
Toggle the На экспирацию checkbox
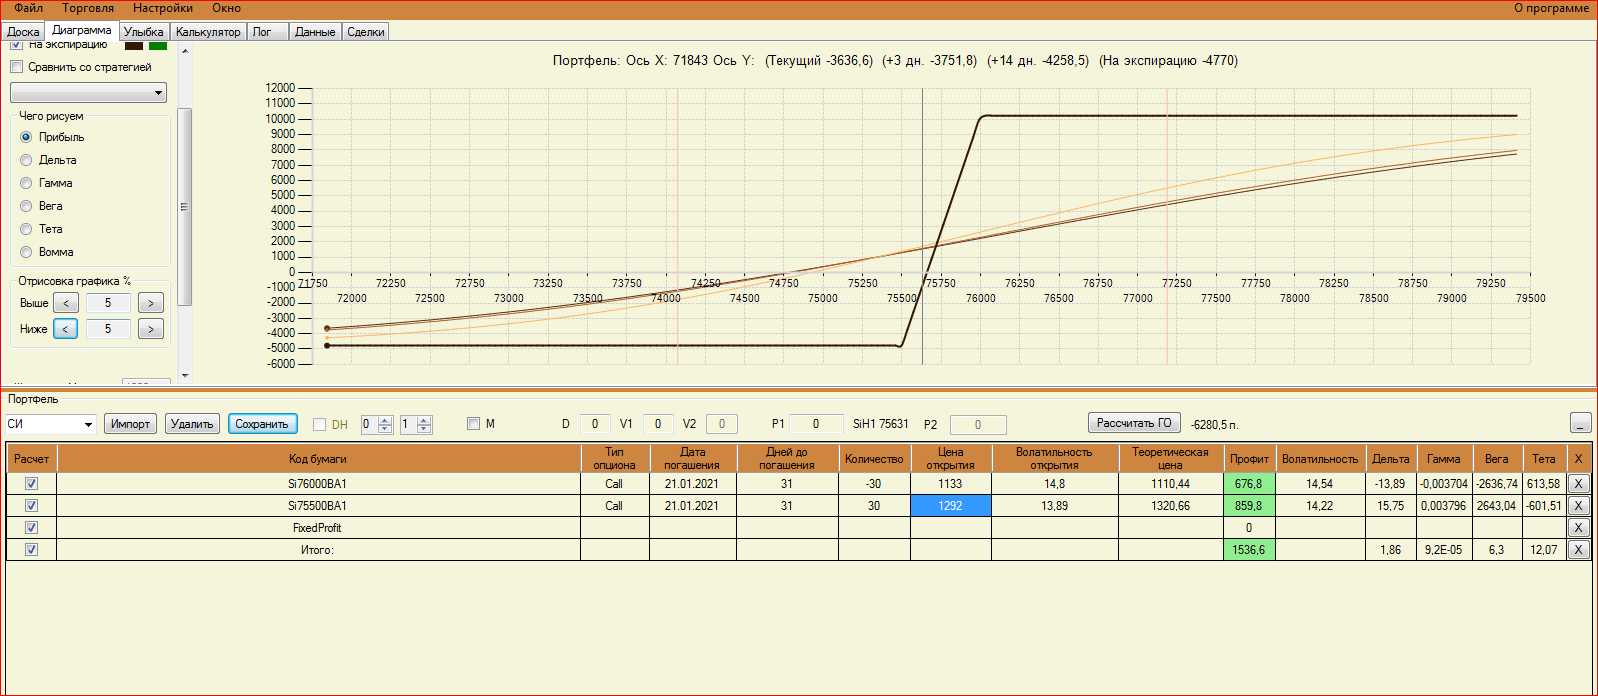pos(16,44)
